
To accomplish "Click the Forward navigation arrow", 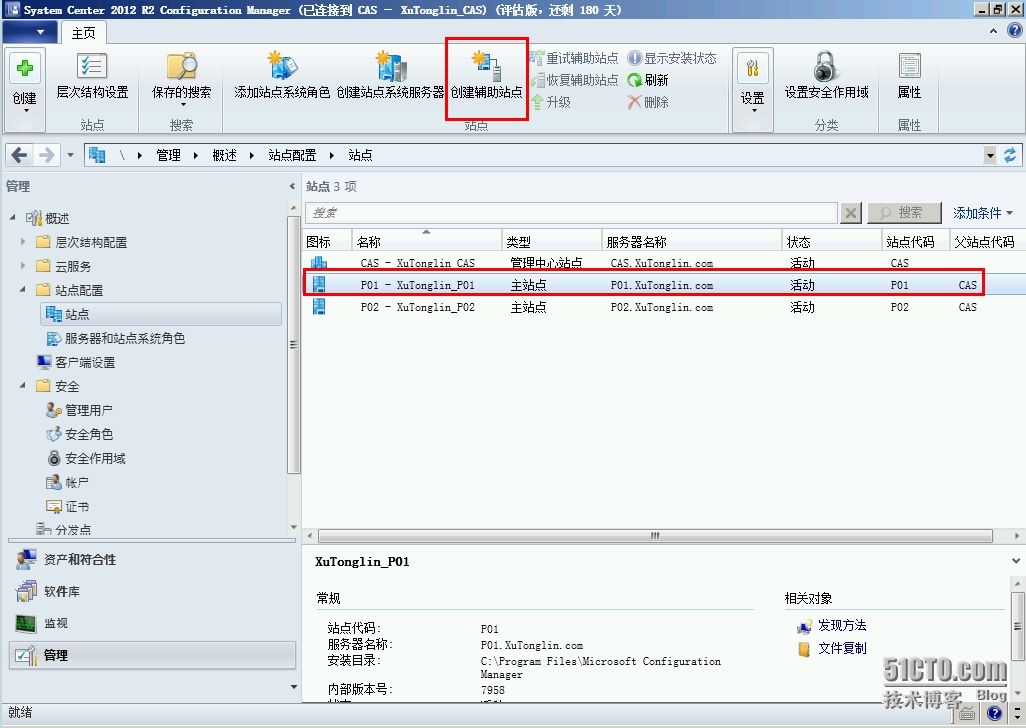I will (46, 155).
